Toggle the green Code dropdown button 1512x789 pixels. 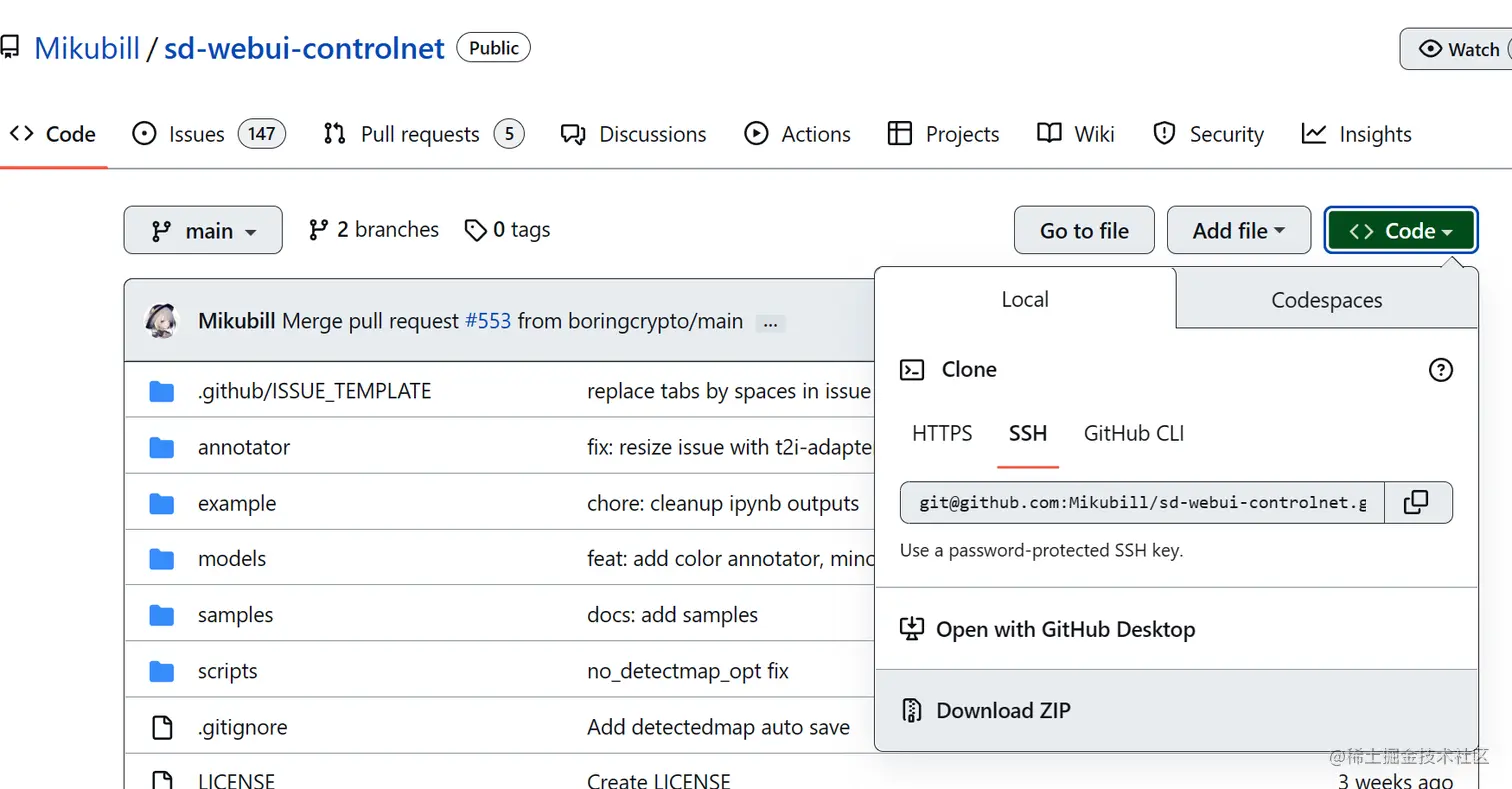click(x=1399, y=231)
